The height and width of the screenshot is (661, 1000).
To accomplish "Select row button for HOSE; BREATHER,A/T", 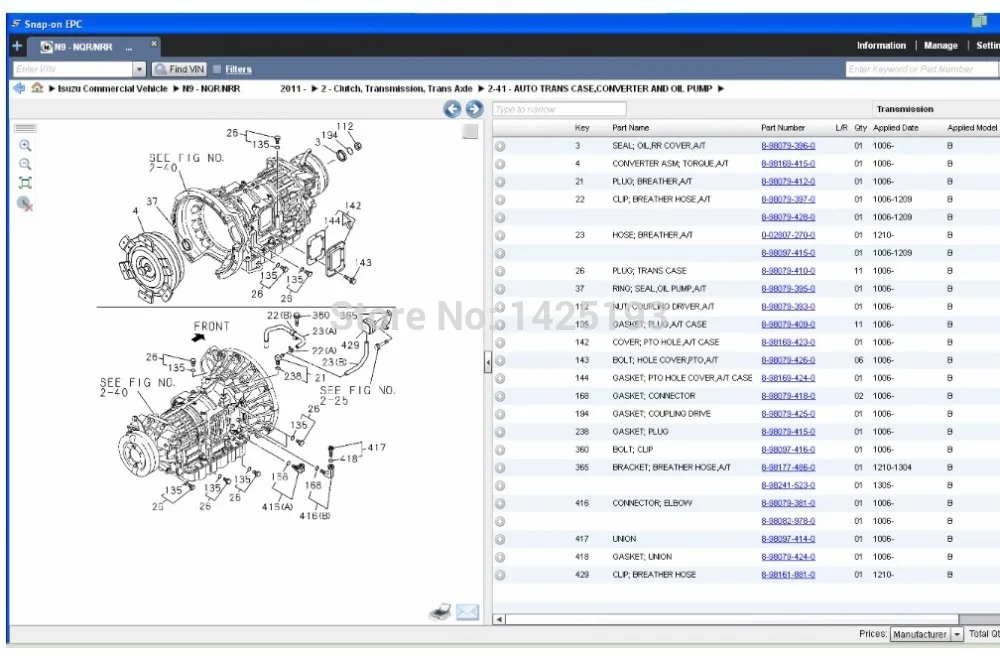I will pyautogui.click(x=500, y=235).
